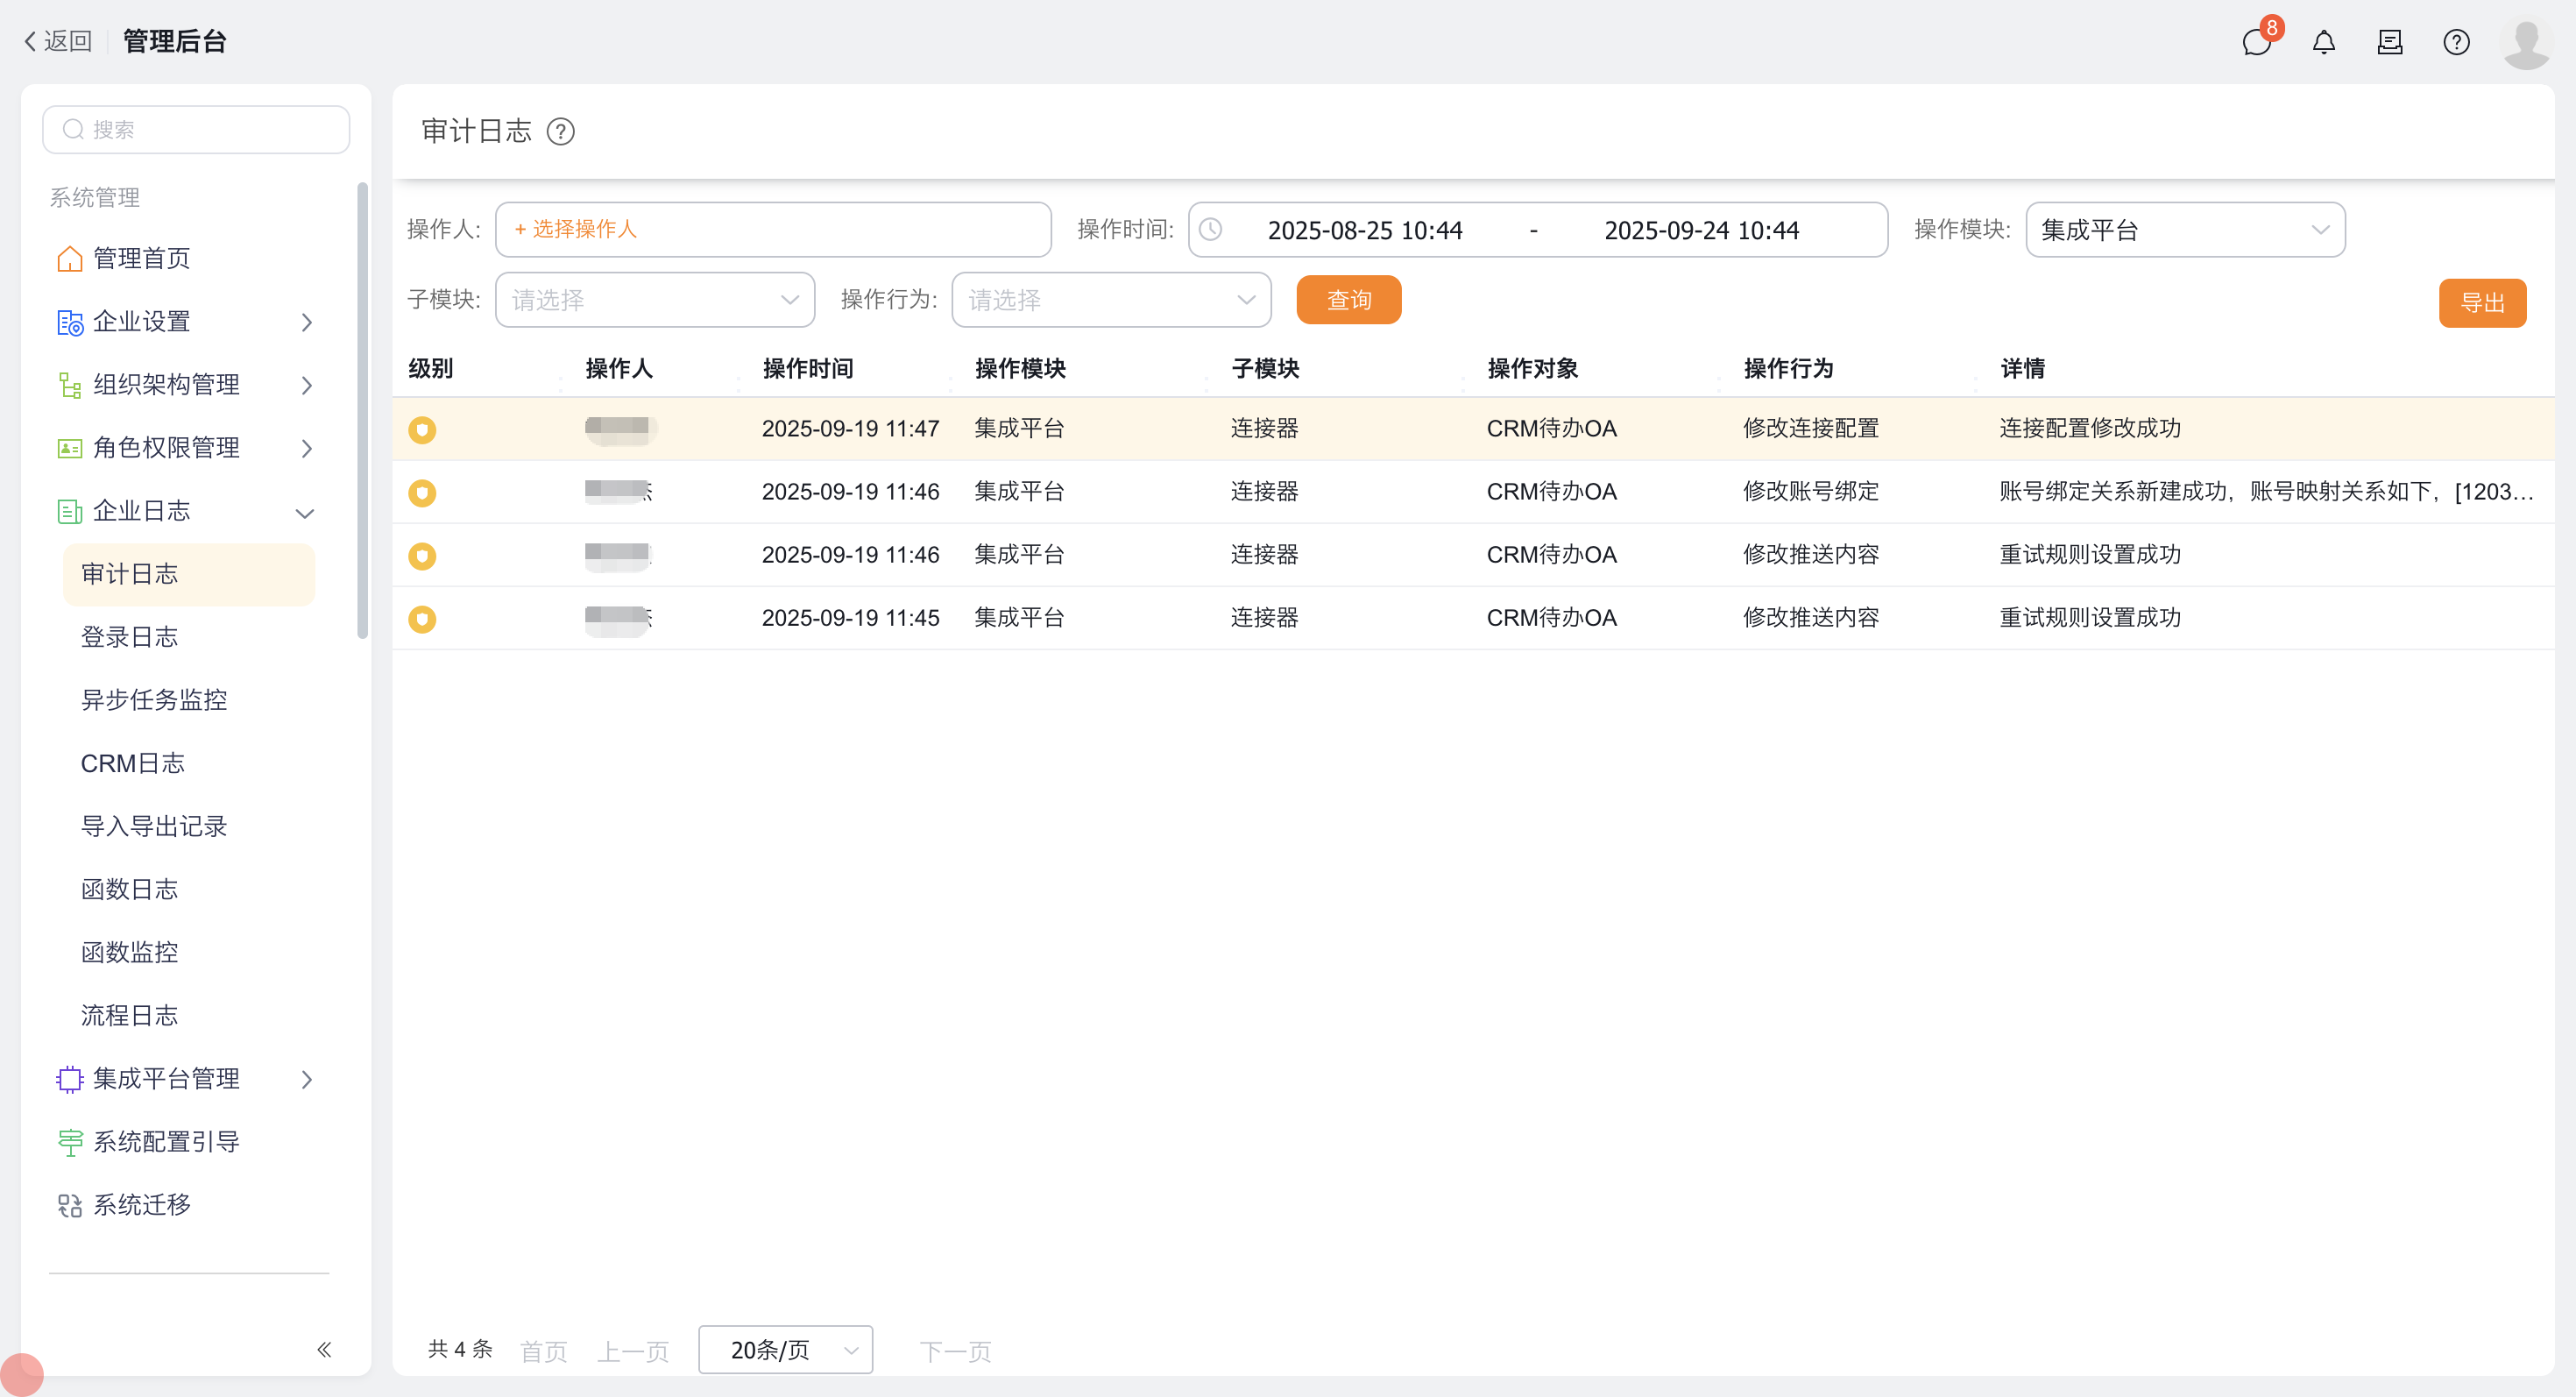Click the notification bell icon
Image resolution: width=2576 pixels, height=1397 pixels.
[x=2323, y=42]
